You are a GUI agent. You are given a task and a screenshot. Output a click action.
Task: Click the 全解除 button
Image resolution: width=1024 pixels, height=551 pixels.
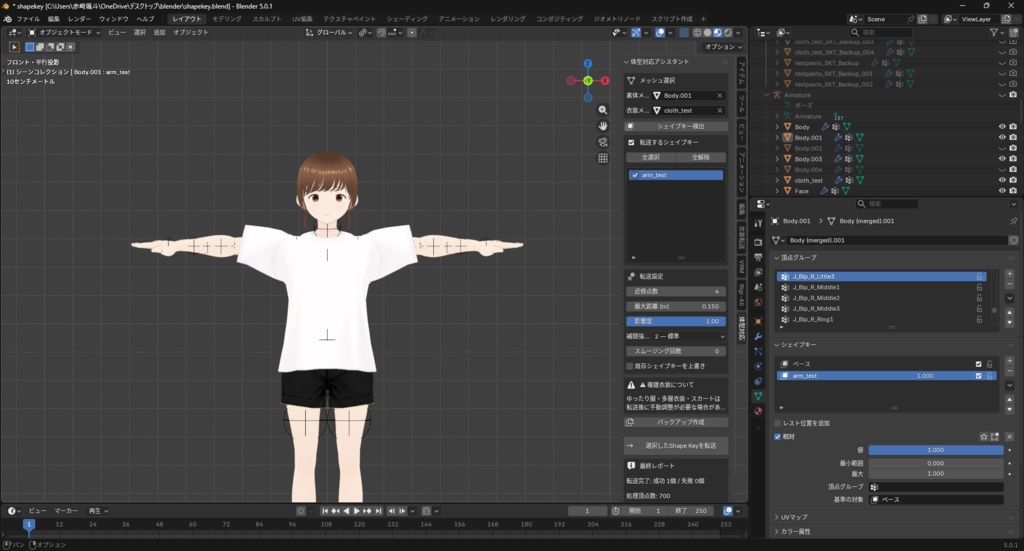pyautogui.click(x=701, y=157)
